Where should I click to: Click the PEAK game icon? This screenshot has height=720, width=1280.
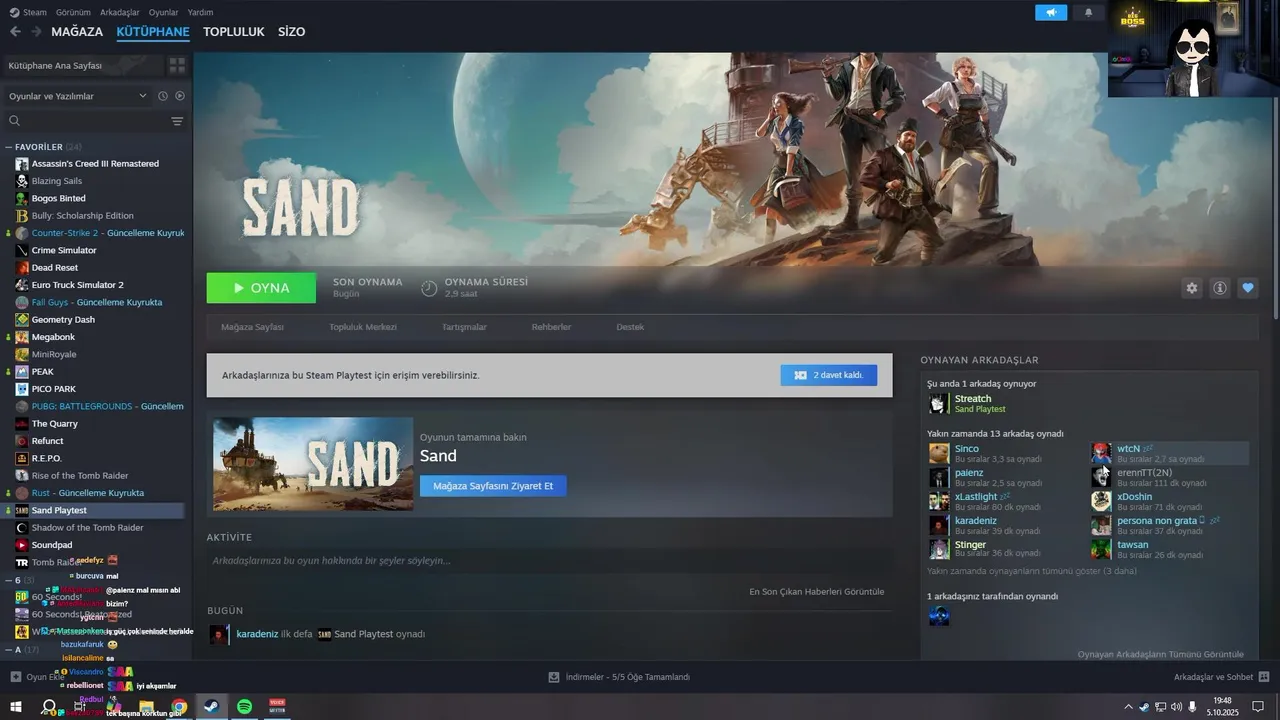pos(22,372)
